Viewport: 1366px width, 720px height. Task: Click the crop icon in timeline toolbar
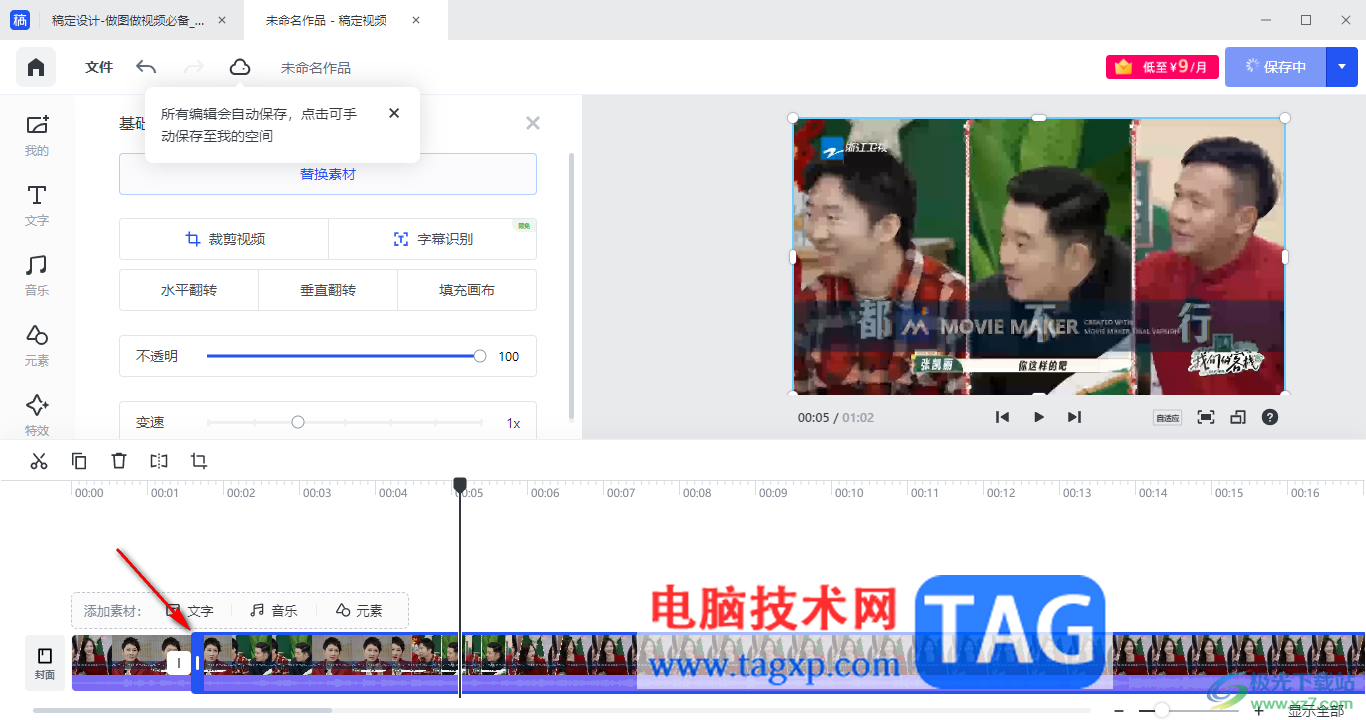click(199, 461)
